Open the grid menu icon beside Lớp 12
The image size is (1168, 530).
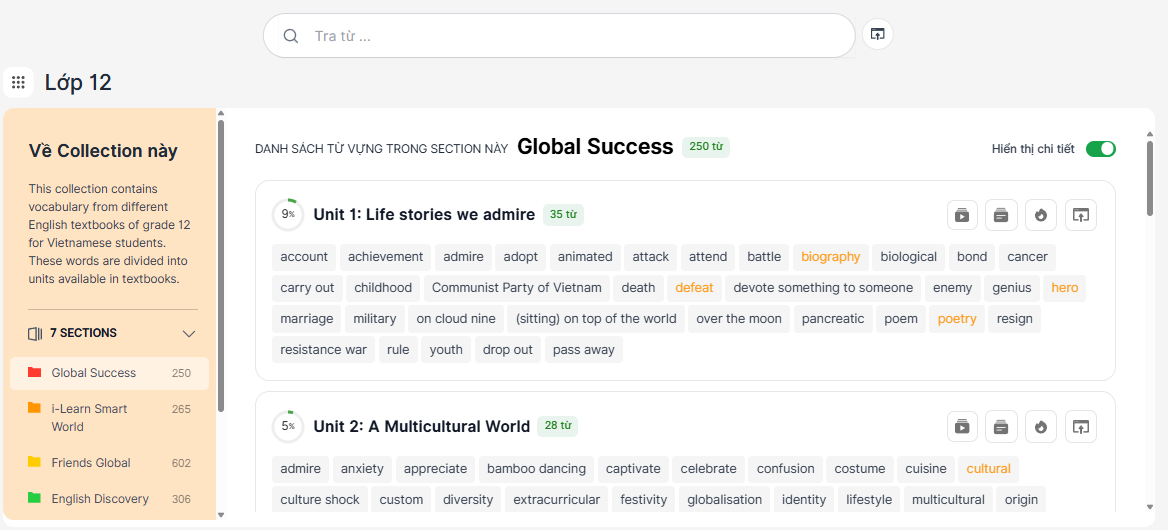[19, 82]
